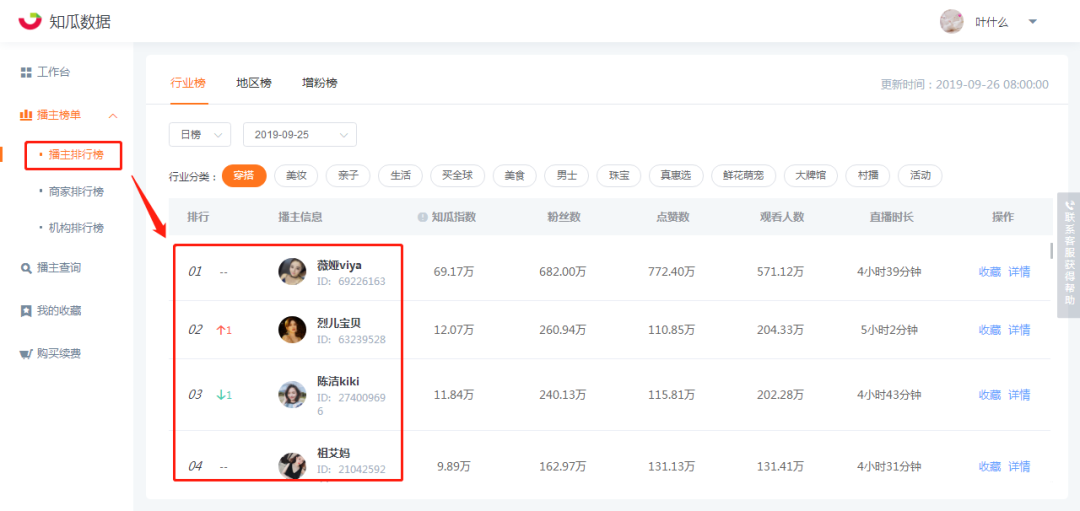1080x511 pixels.
Task: Click the table vertical scrollbar
Action: [x=1051, y=251]
